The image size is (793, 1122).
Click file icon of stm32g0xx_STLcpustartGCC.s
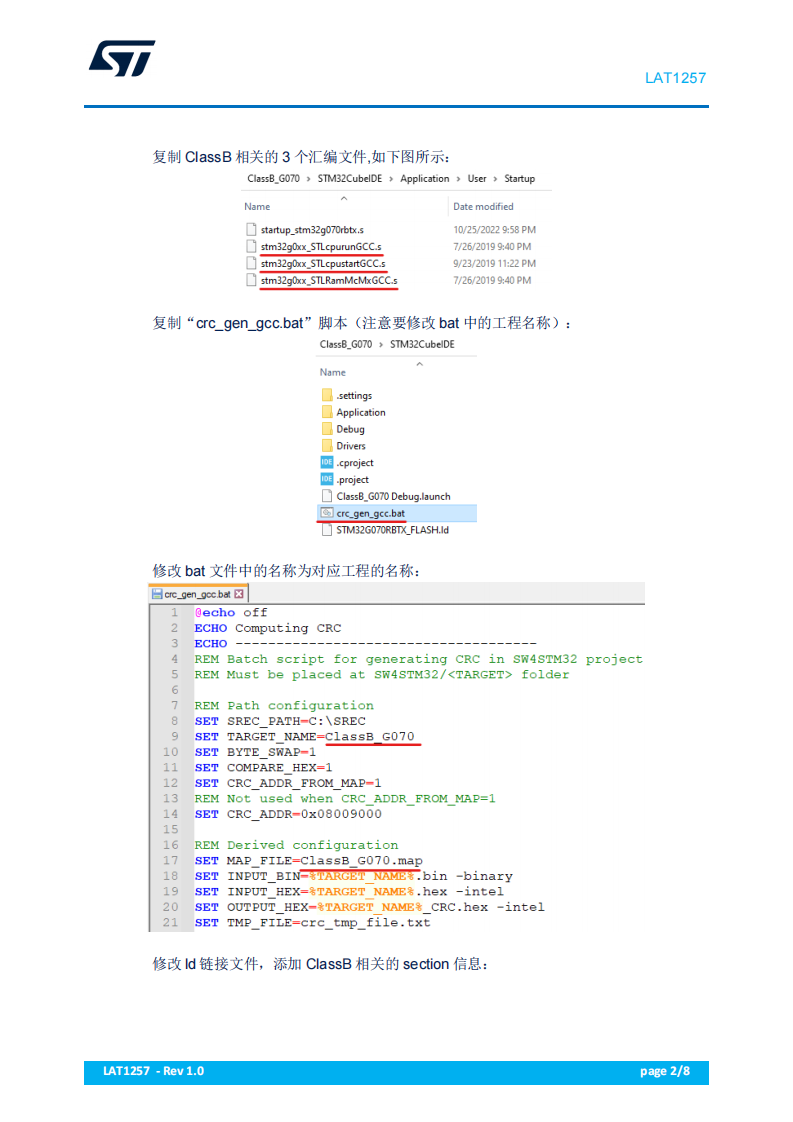251,264
